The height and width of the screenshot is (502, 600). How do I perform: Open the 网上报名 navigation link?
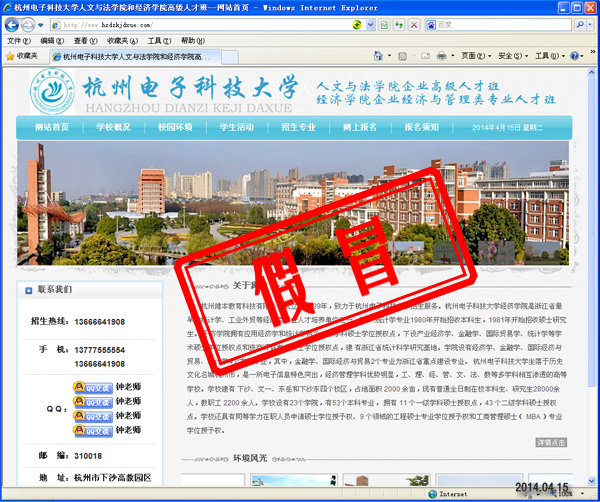(360, 127)
